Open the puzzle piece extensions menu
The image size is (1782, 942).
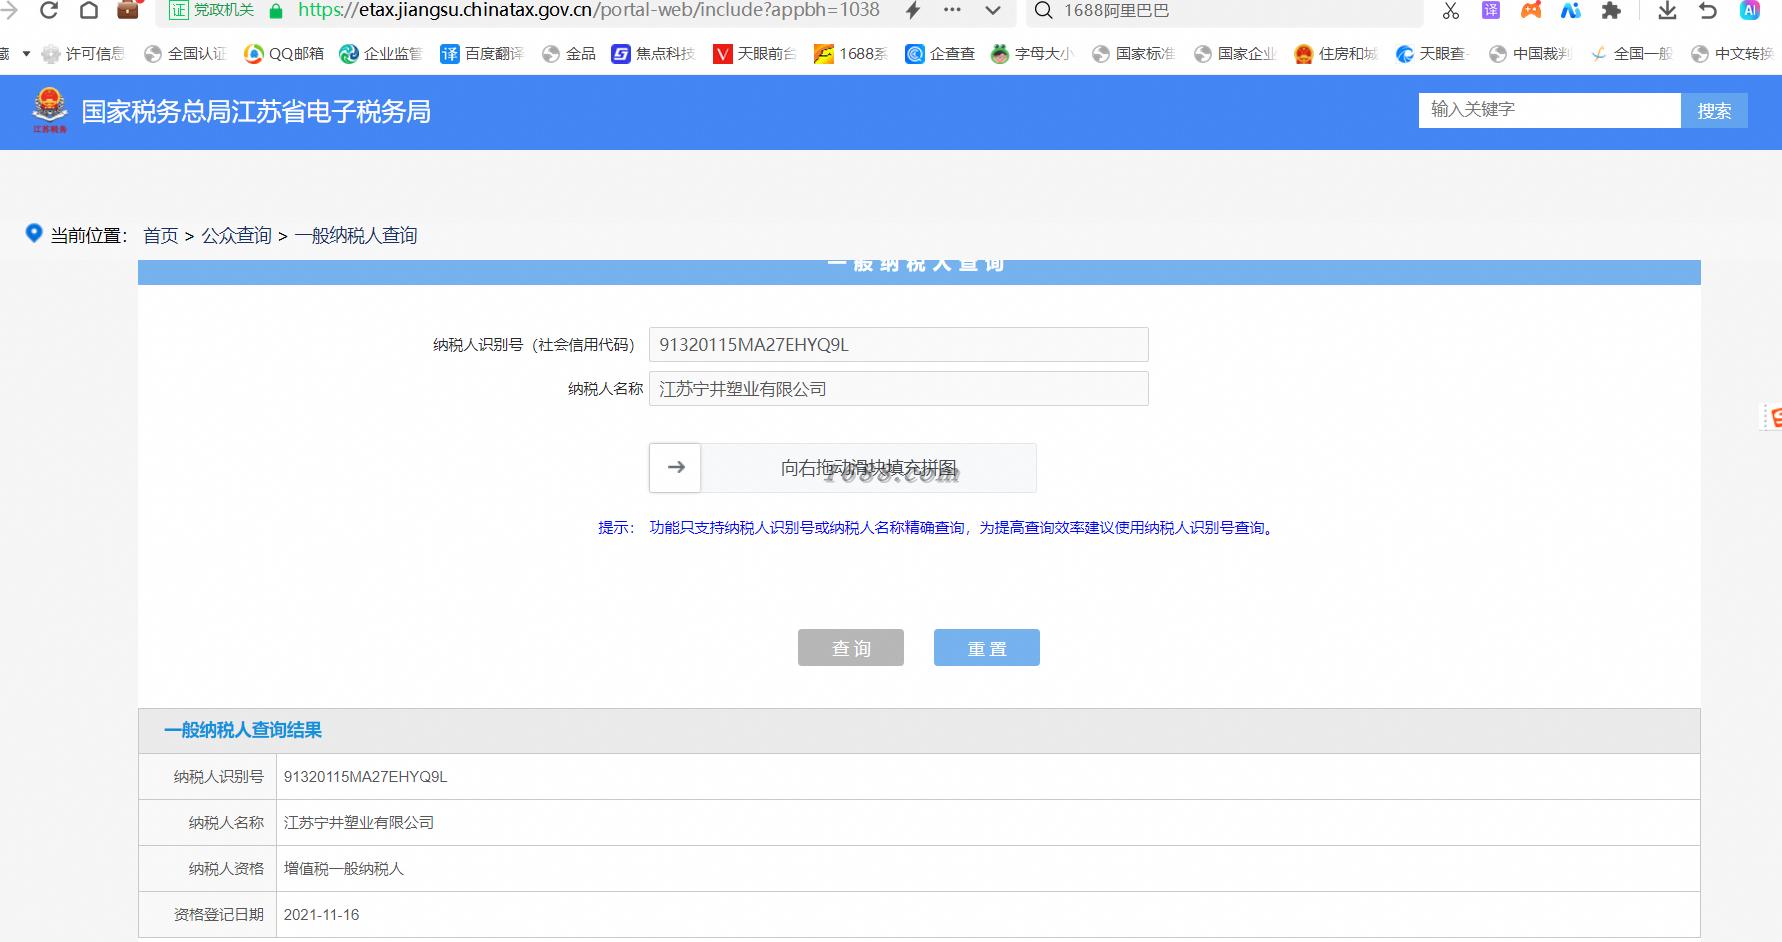tap(1611, 11)
